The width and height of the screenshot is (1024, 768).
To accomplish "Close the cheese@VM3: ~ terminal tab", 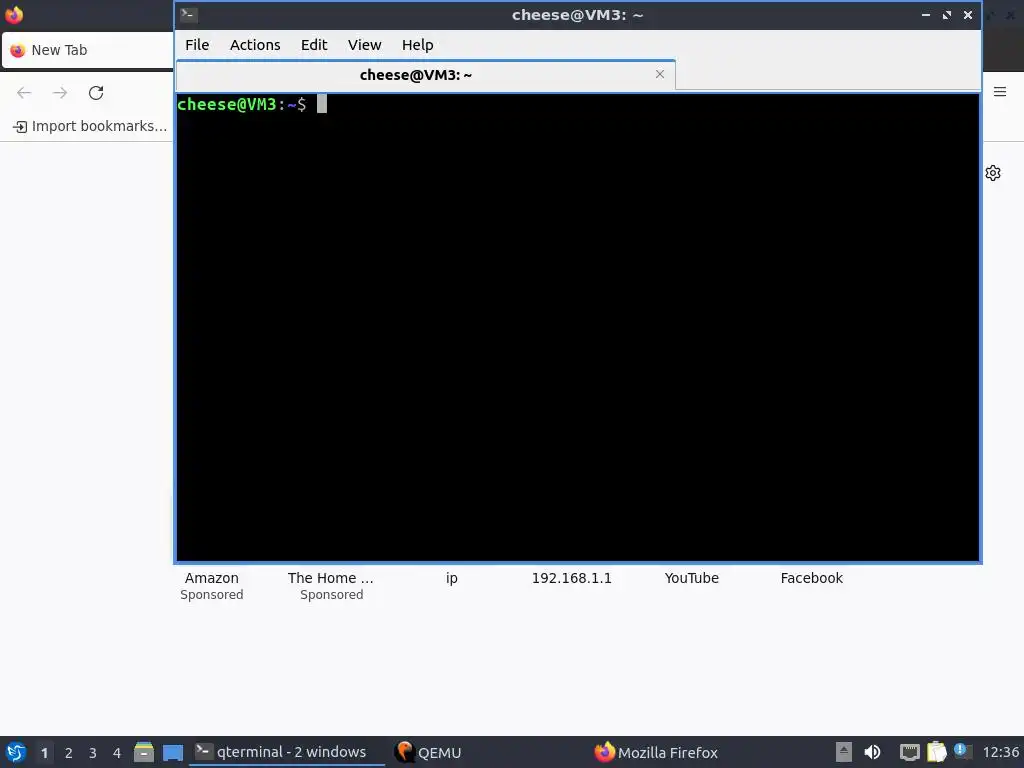I will tap(660, 74).
